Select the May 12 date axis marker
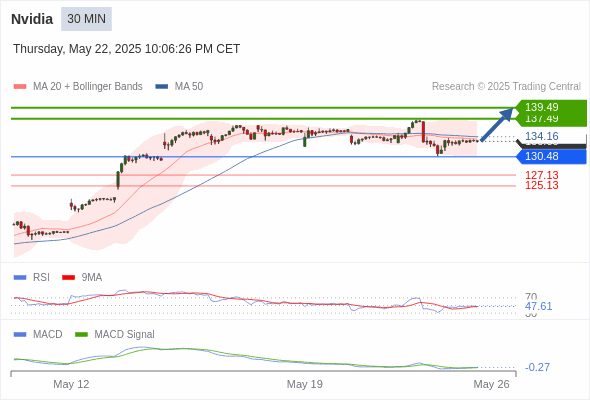The width and height of the screenshot is (590, 400). click(71, 384)
